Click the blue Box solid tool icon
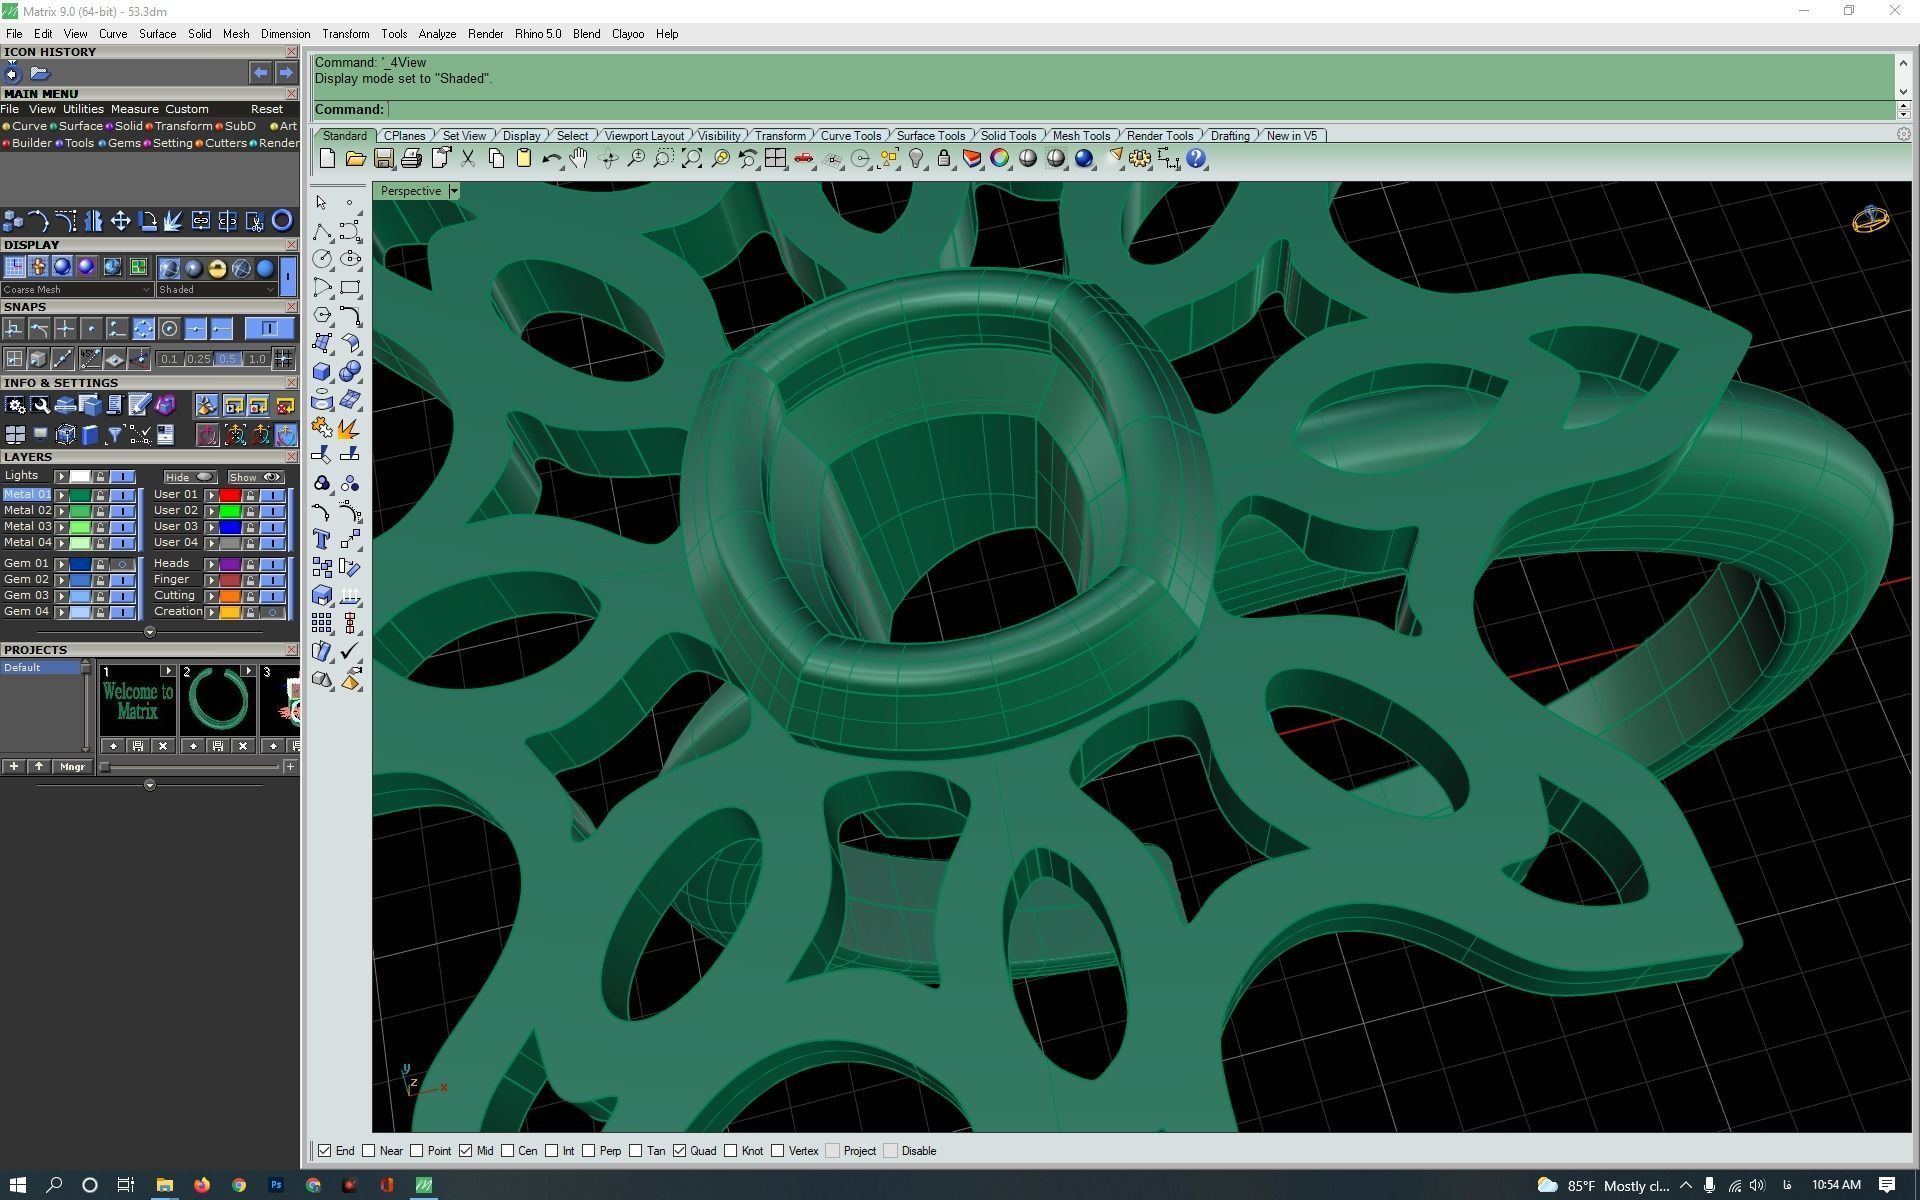Viewport: 1920px width, 1200px height. tap(322, 371)
